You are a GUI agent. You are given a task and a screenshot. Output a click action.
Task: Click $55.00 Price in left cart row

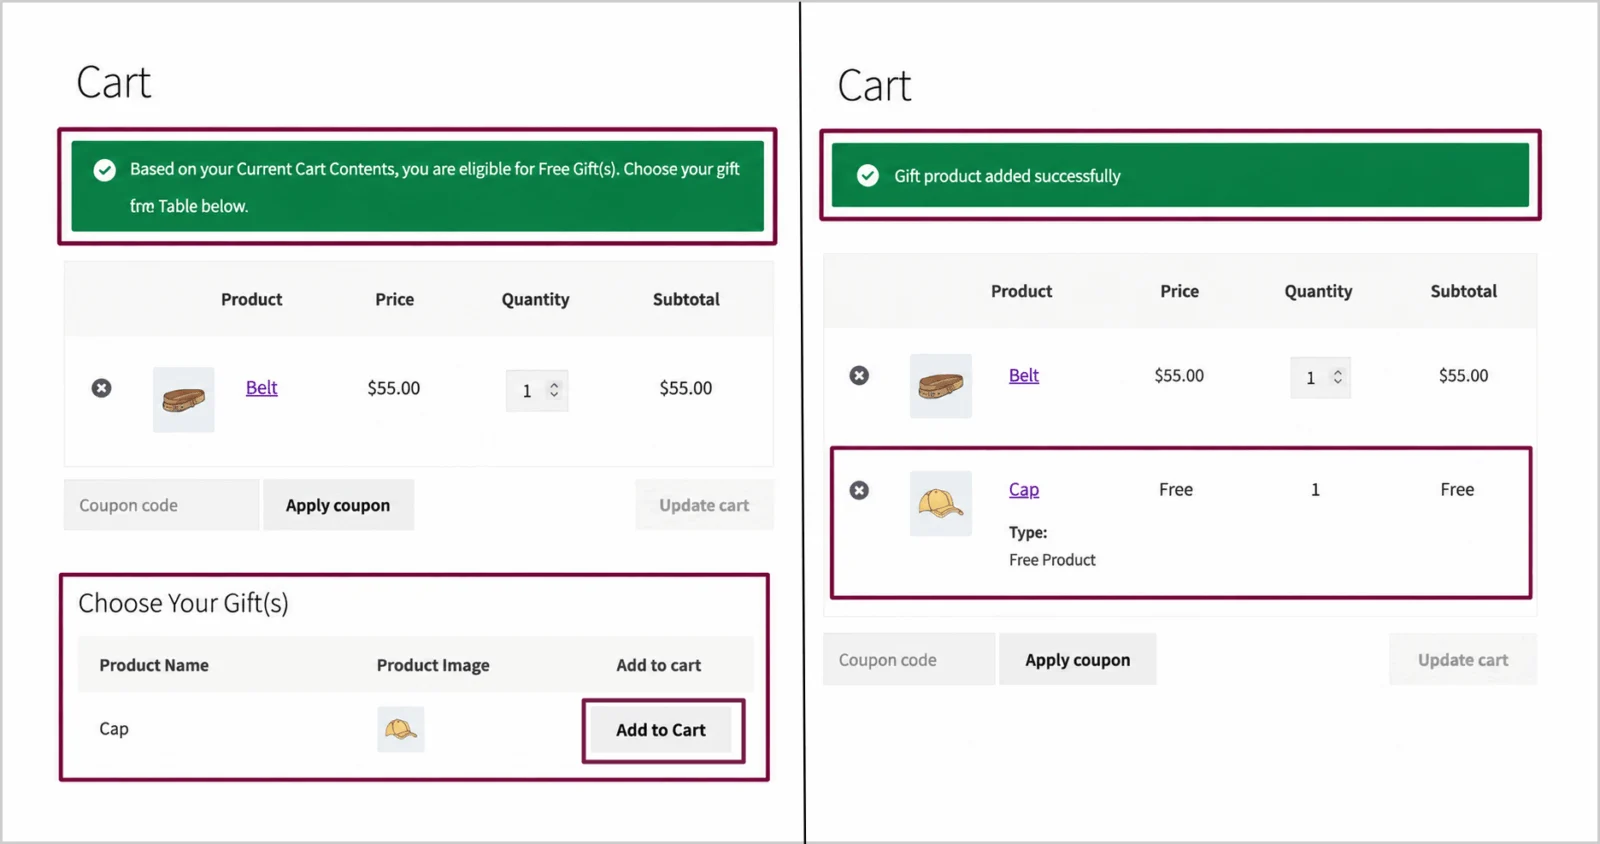pos(393,388)
